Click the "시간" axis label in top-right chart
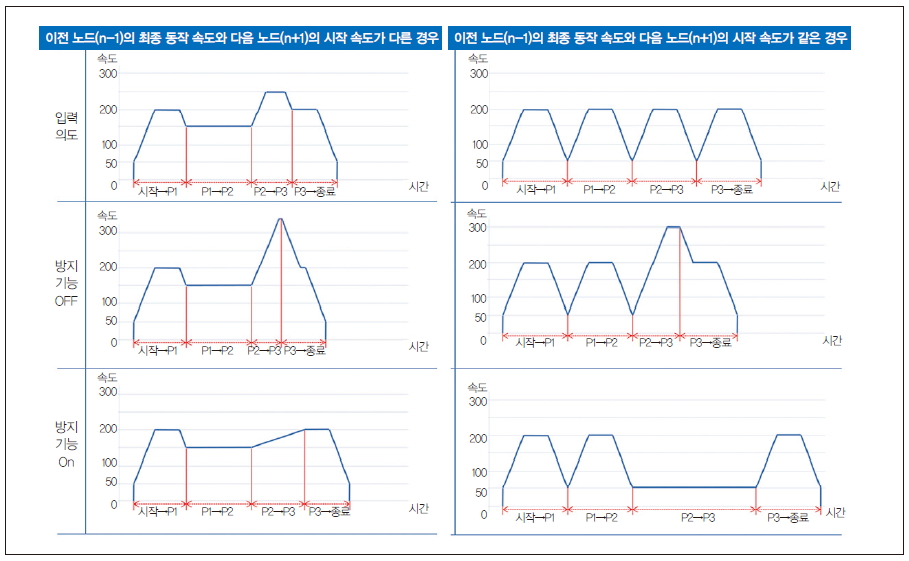 830,187
